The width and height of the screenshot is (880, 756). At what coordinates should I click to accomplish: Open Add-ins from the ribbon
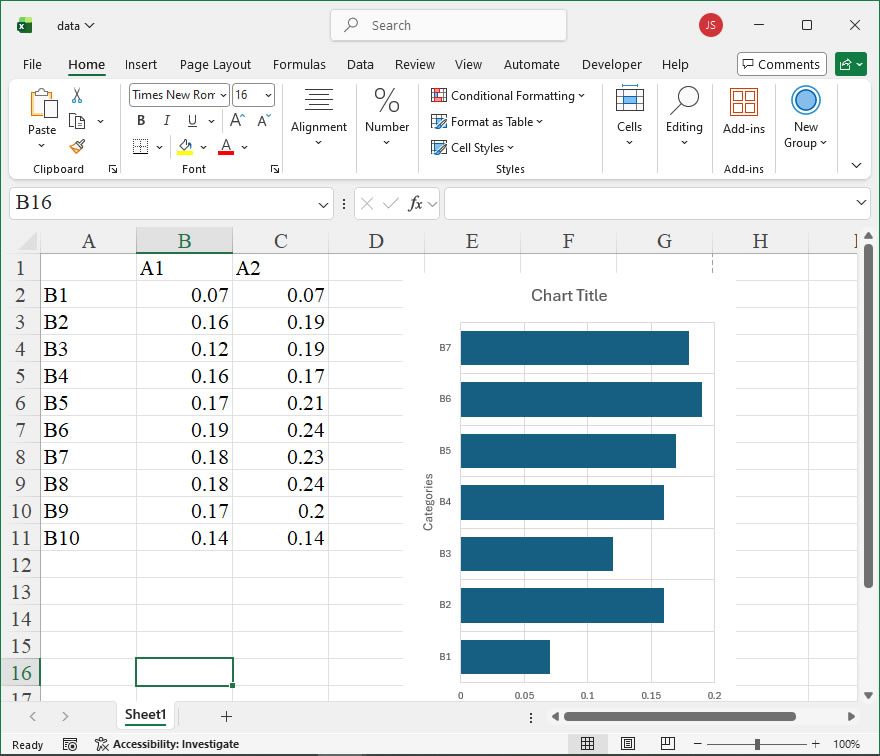pyautogui.click(x=743, y=111)
